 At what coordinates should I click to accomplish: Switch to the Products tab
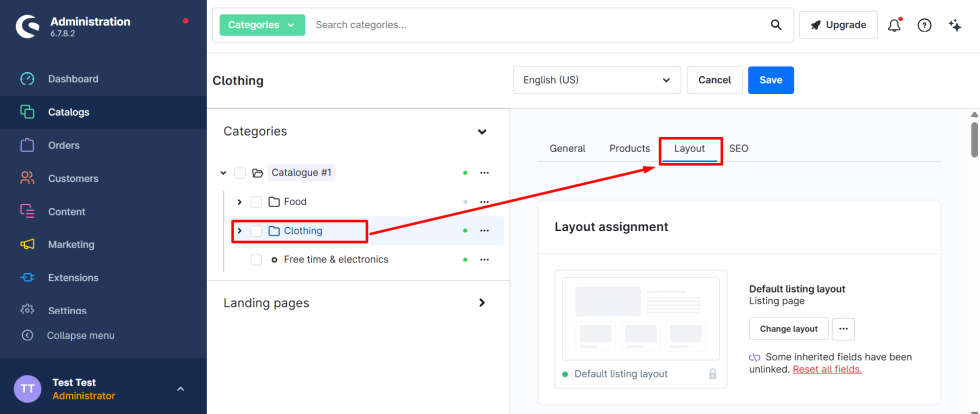pyautogui.click(x=629, y=148)
